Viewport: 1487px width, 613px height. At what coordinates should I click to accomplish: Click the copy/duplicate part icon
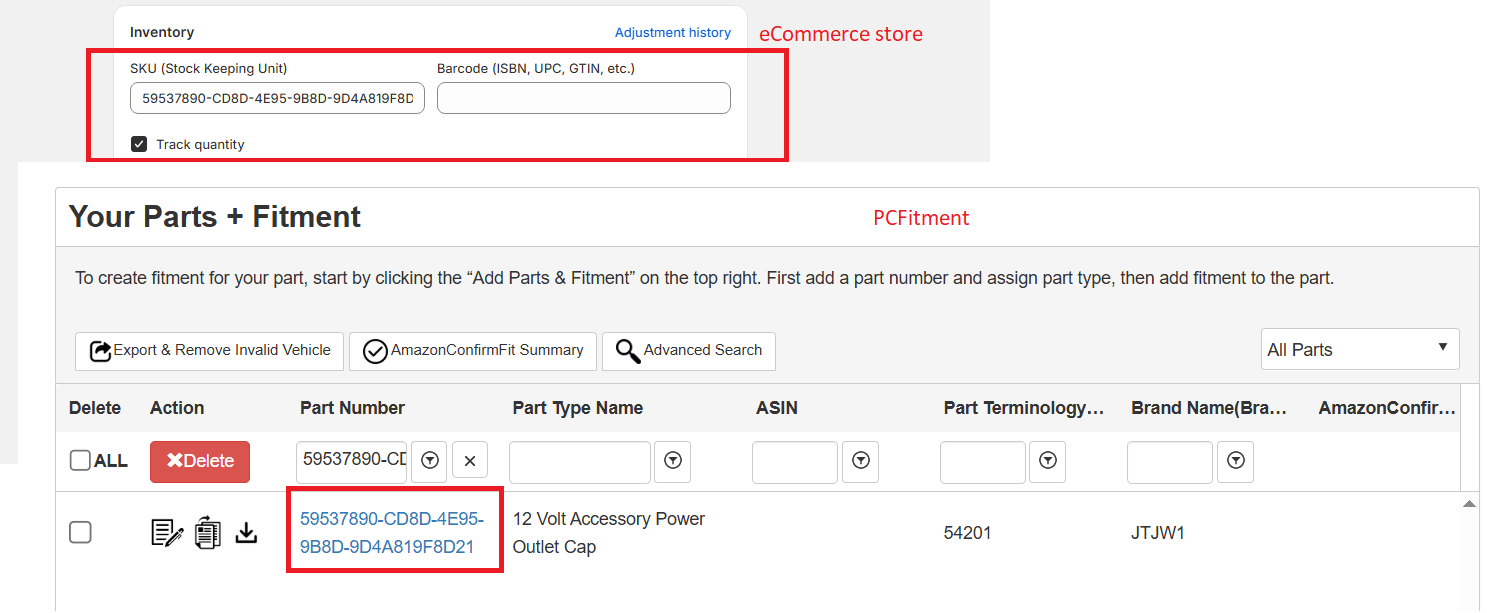click(x=206, y=532)
